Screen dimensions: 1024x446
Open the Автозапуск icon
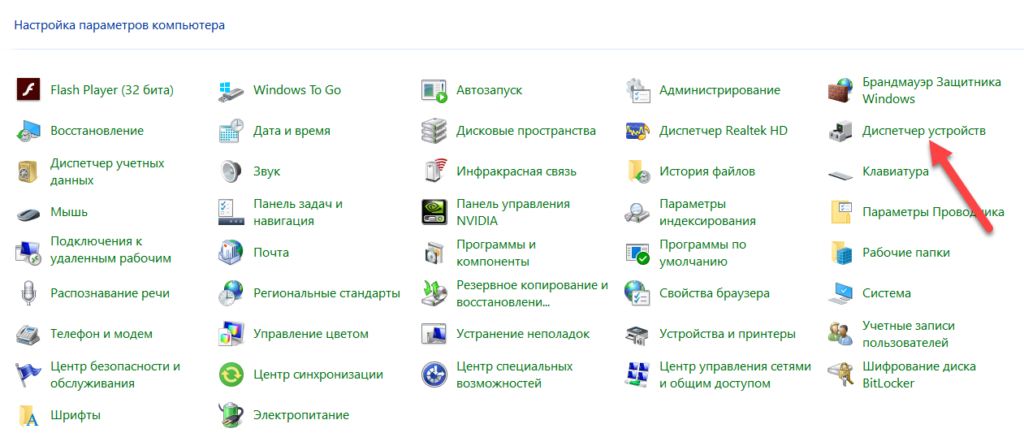point(433,90)
